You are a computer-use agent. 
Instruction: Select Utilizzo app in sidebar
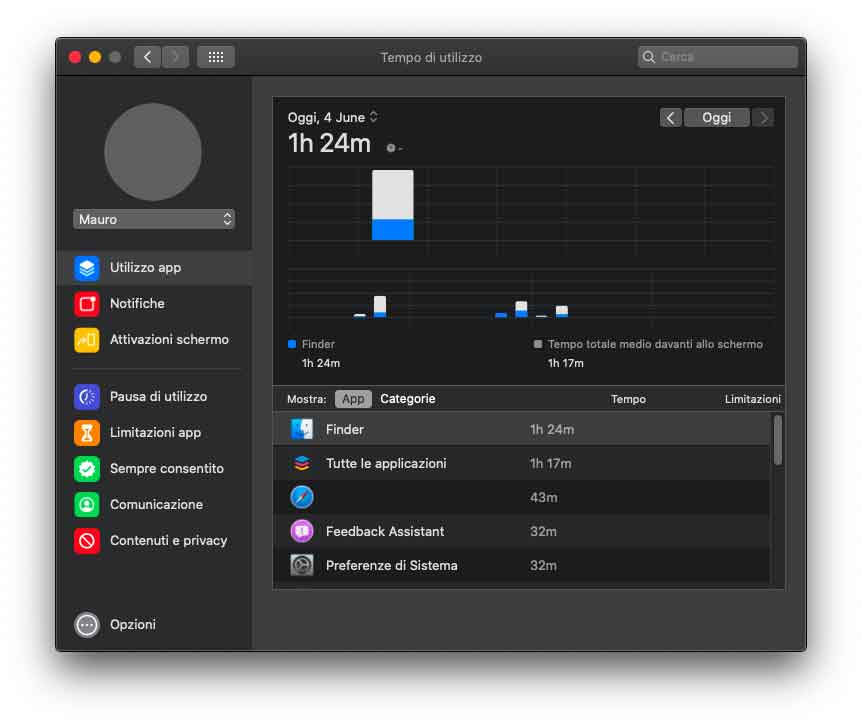coord(154,268)
